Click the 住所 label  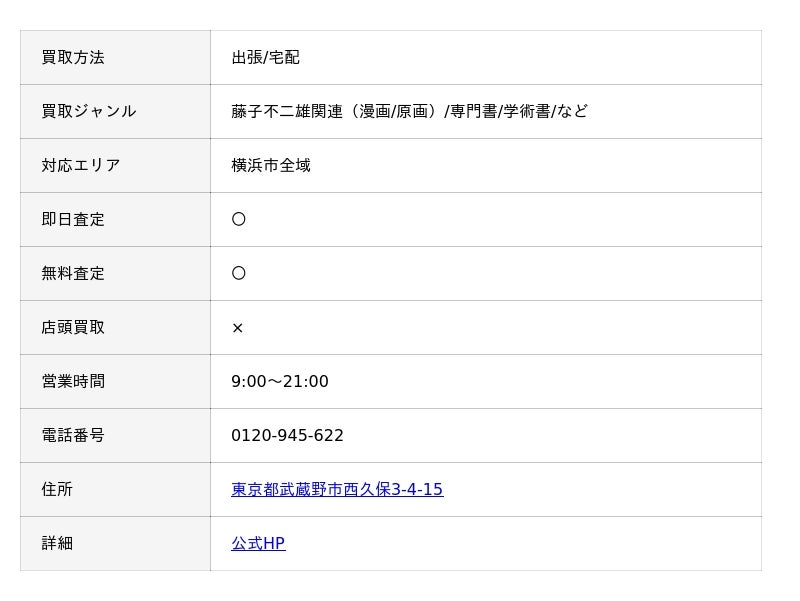click(x=57, y=489)
